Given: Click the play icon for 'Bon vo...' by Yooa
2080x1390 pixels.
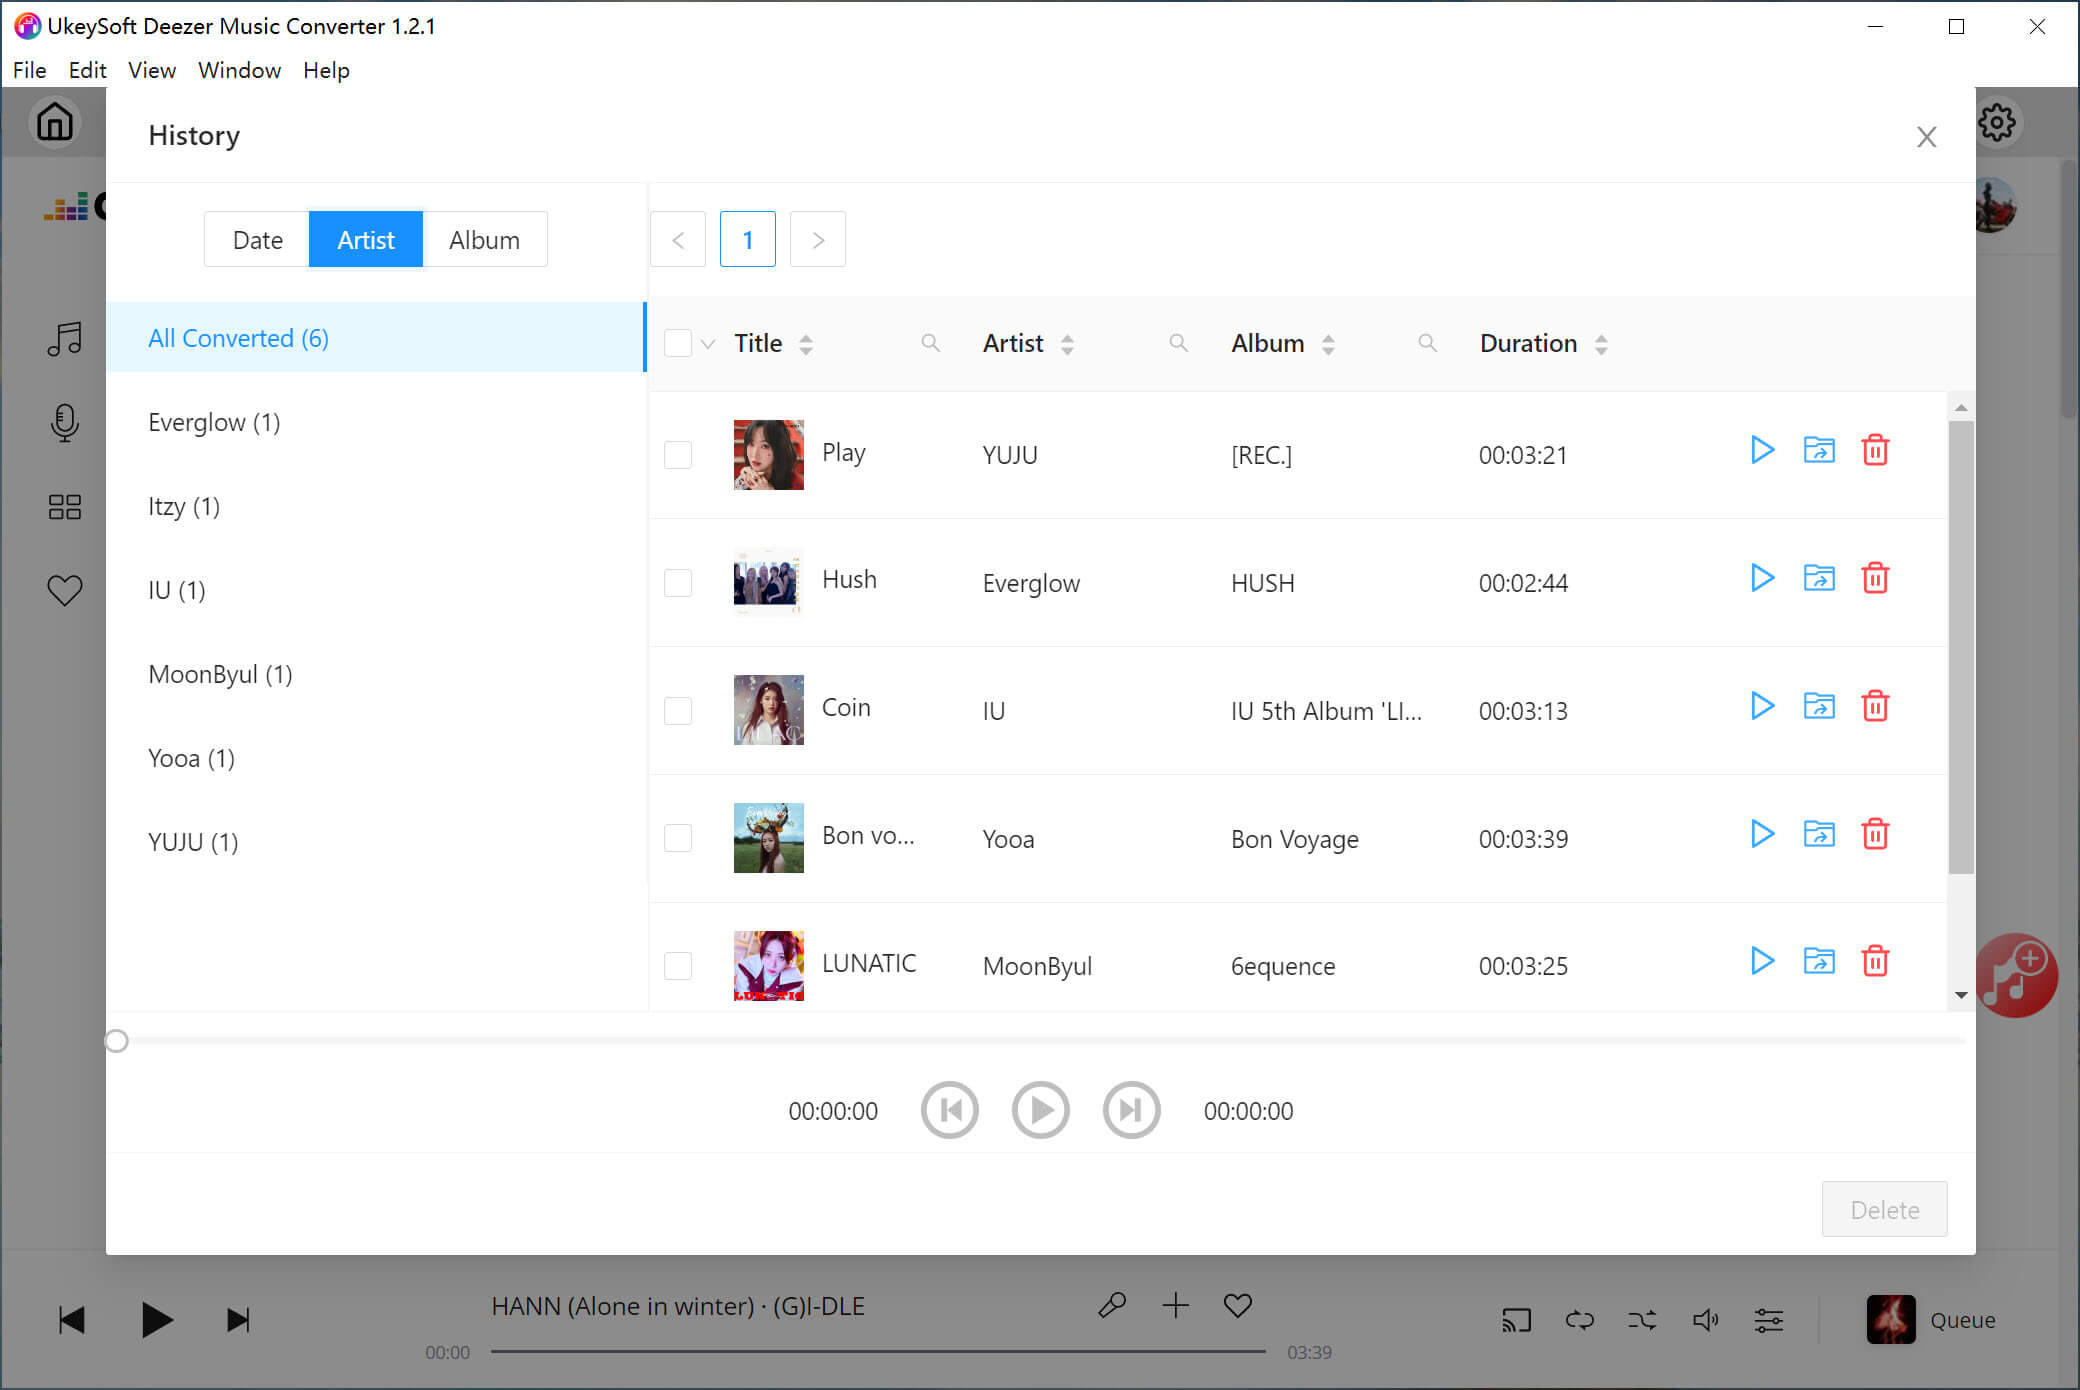Looking at the screenshot, I should 1762,835.
